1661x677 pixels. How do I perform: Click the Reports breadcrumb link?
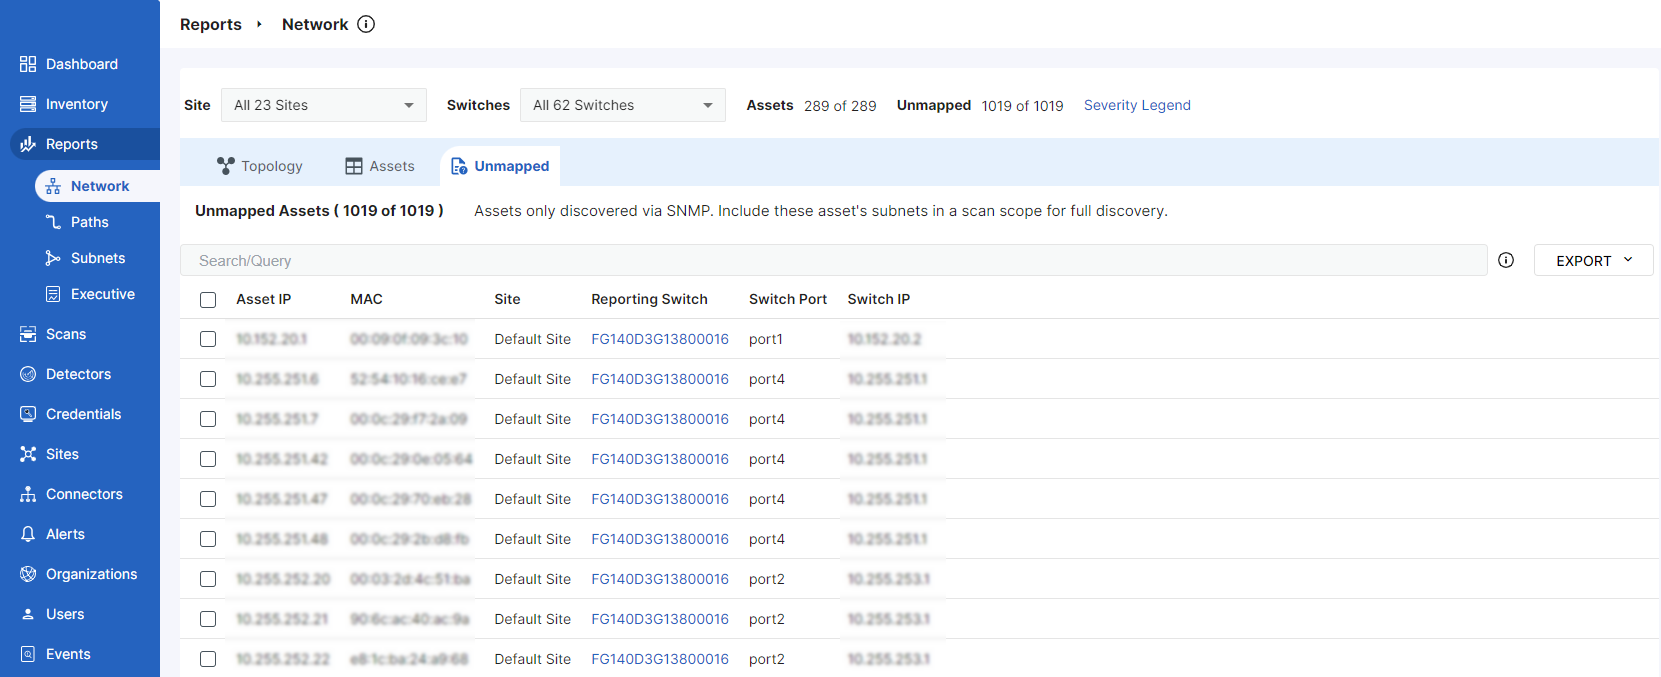(211, 24)
